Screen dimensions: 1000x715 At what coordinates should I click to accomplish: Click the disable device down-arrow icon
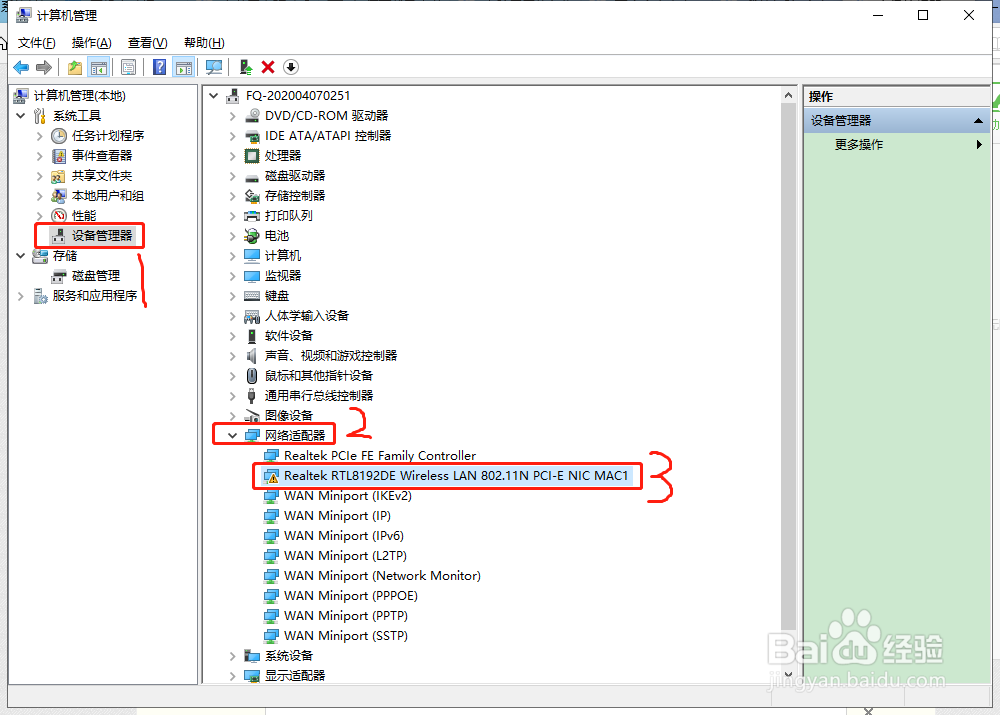[291, 67]
